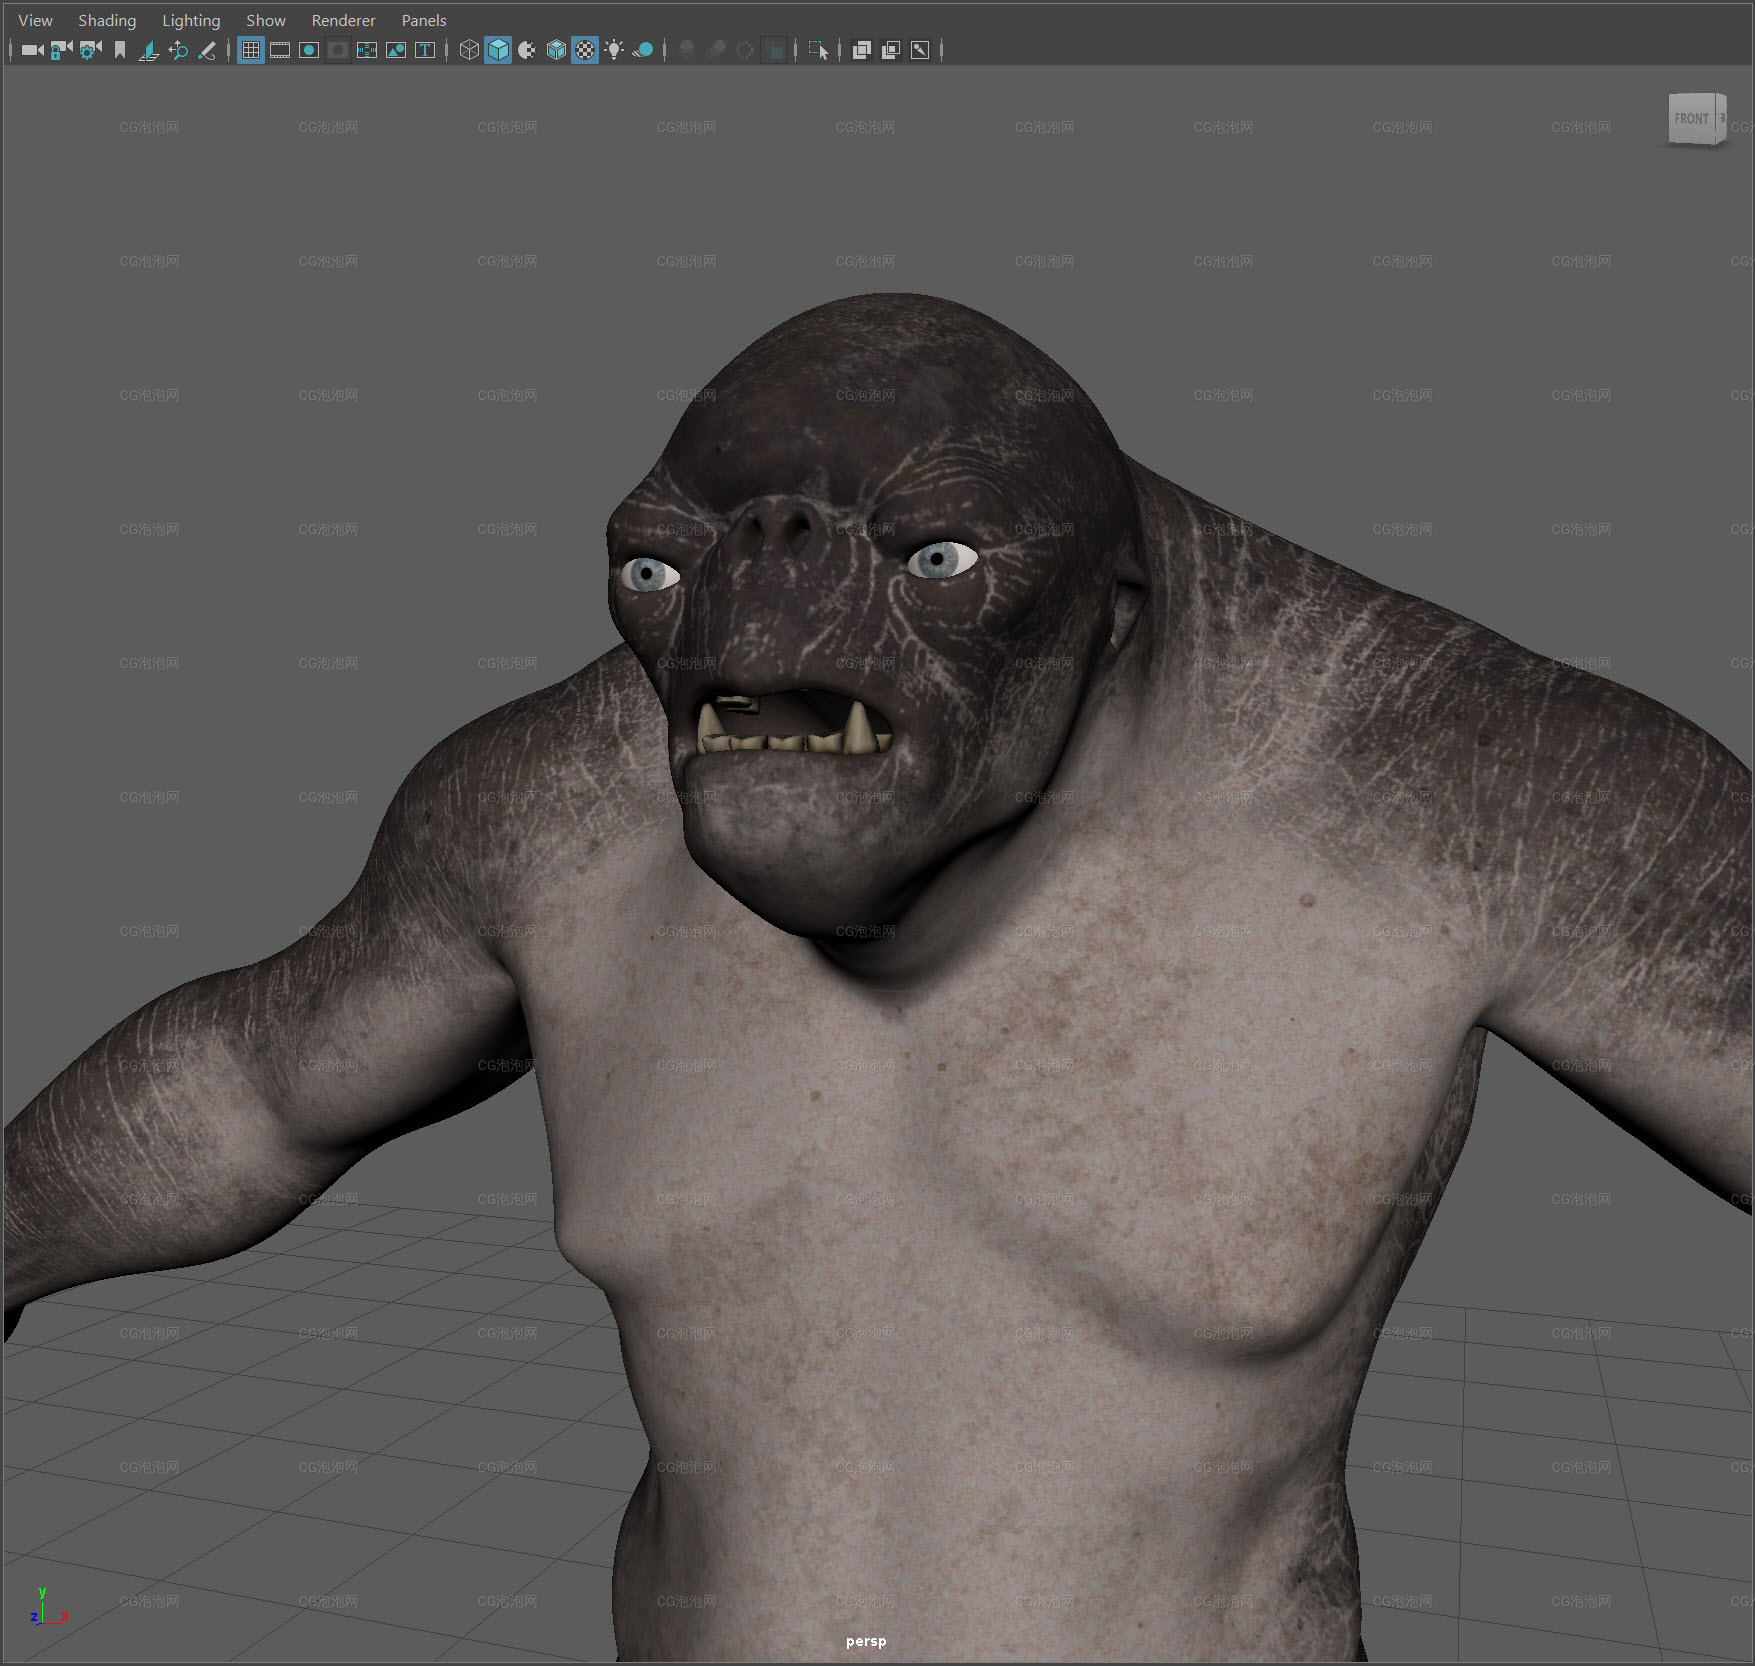Toggle the X-Ray icon
This screenshot has height=1666, width=1755.
tap(862, 50)
